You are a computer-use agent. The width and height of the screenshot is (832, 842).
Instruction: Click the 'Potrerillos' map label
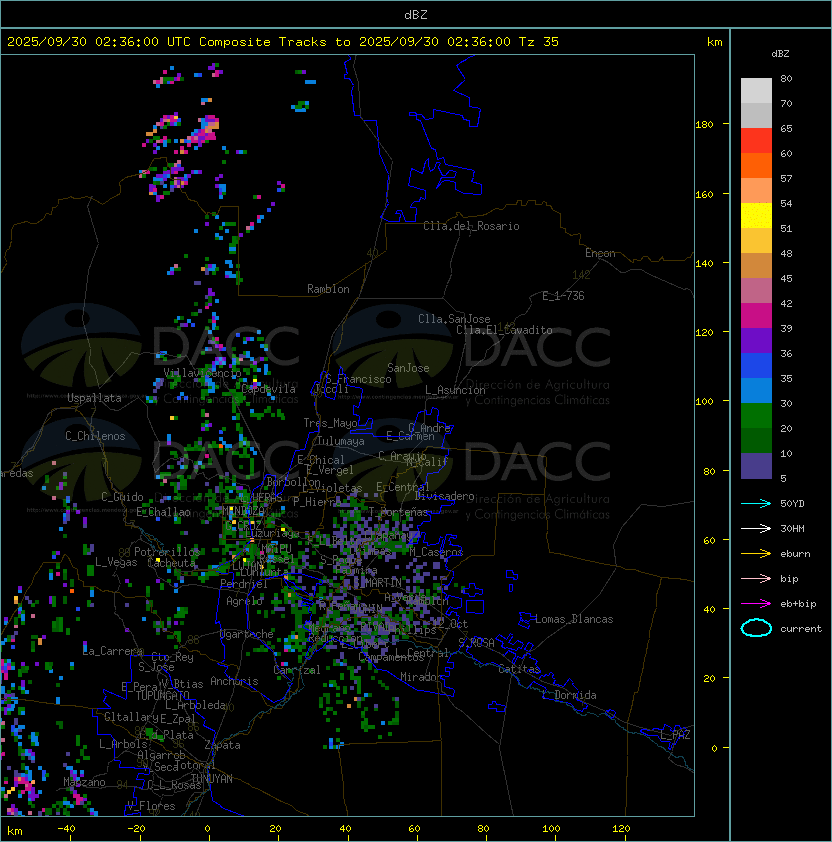tap(167, 552)
